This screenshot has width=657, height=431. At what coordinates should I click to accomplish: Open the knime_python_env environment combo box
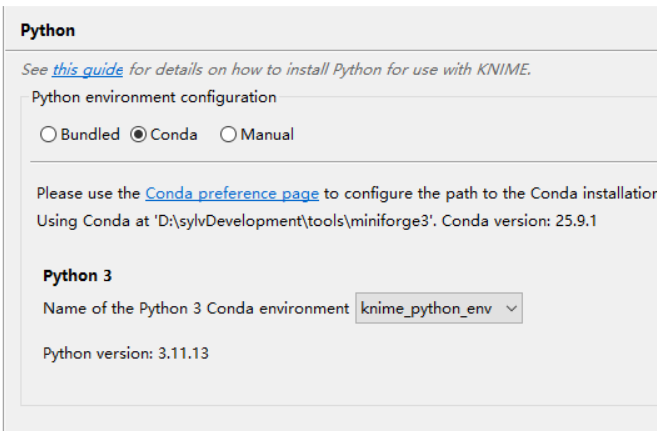[x=438, y=309]
